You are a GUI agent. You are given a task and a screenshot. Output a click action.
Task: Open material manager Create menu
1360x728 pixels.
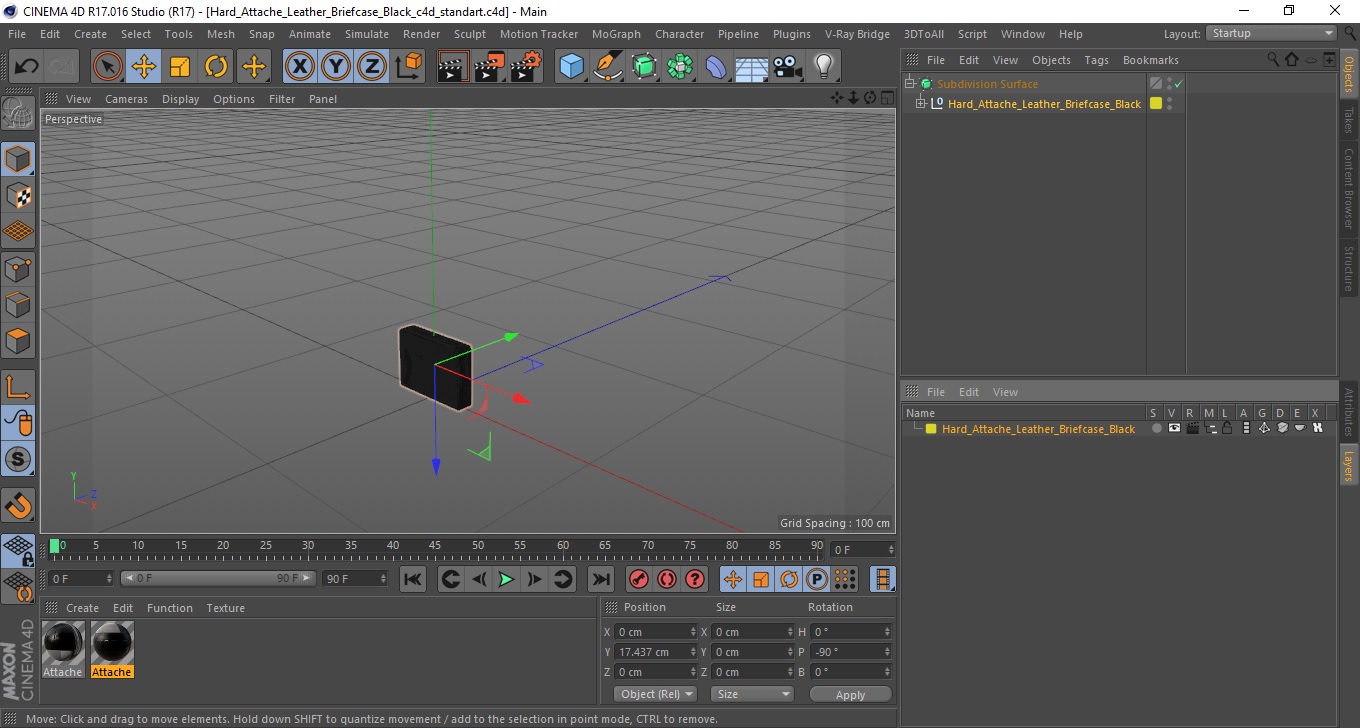[x=82, y=608]
